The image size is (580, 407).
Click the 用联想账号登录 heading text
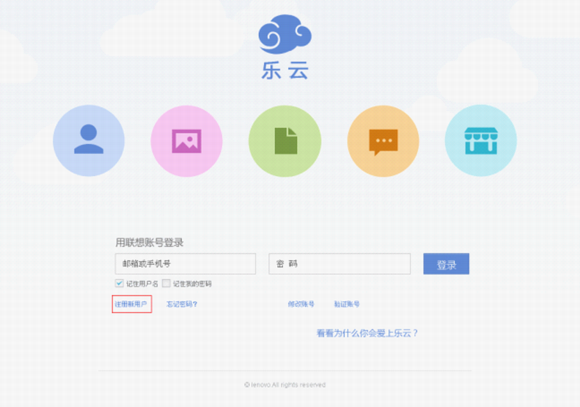point(149,243)
